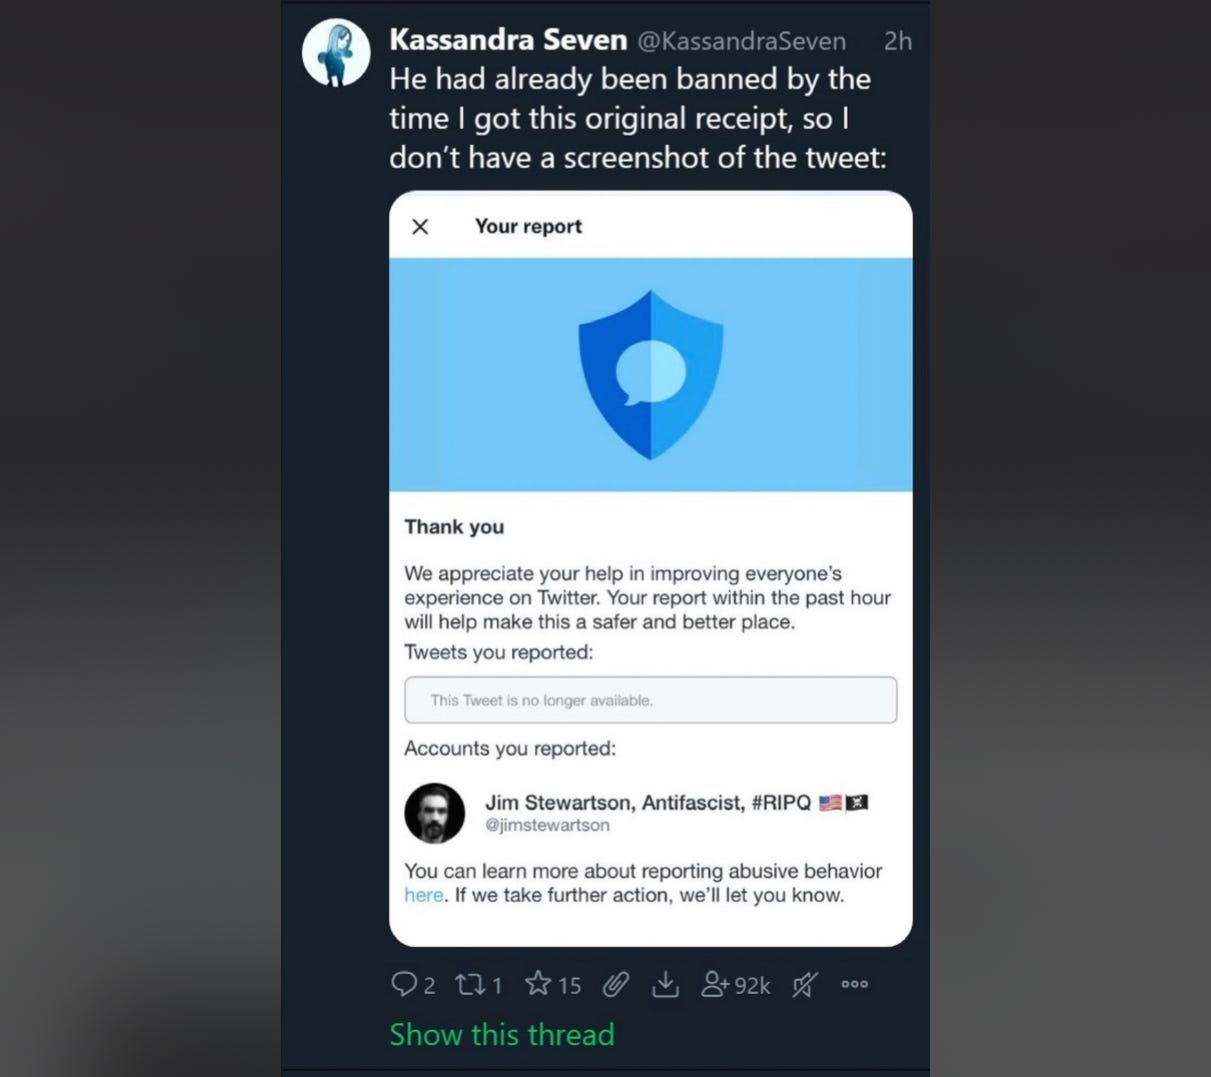Click the @jimstewartson handle
The image size is (1211, 1077).
(x=547, y=825)
